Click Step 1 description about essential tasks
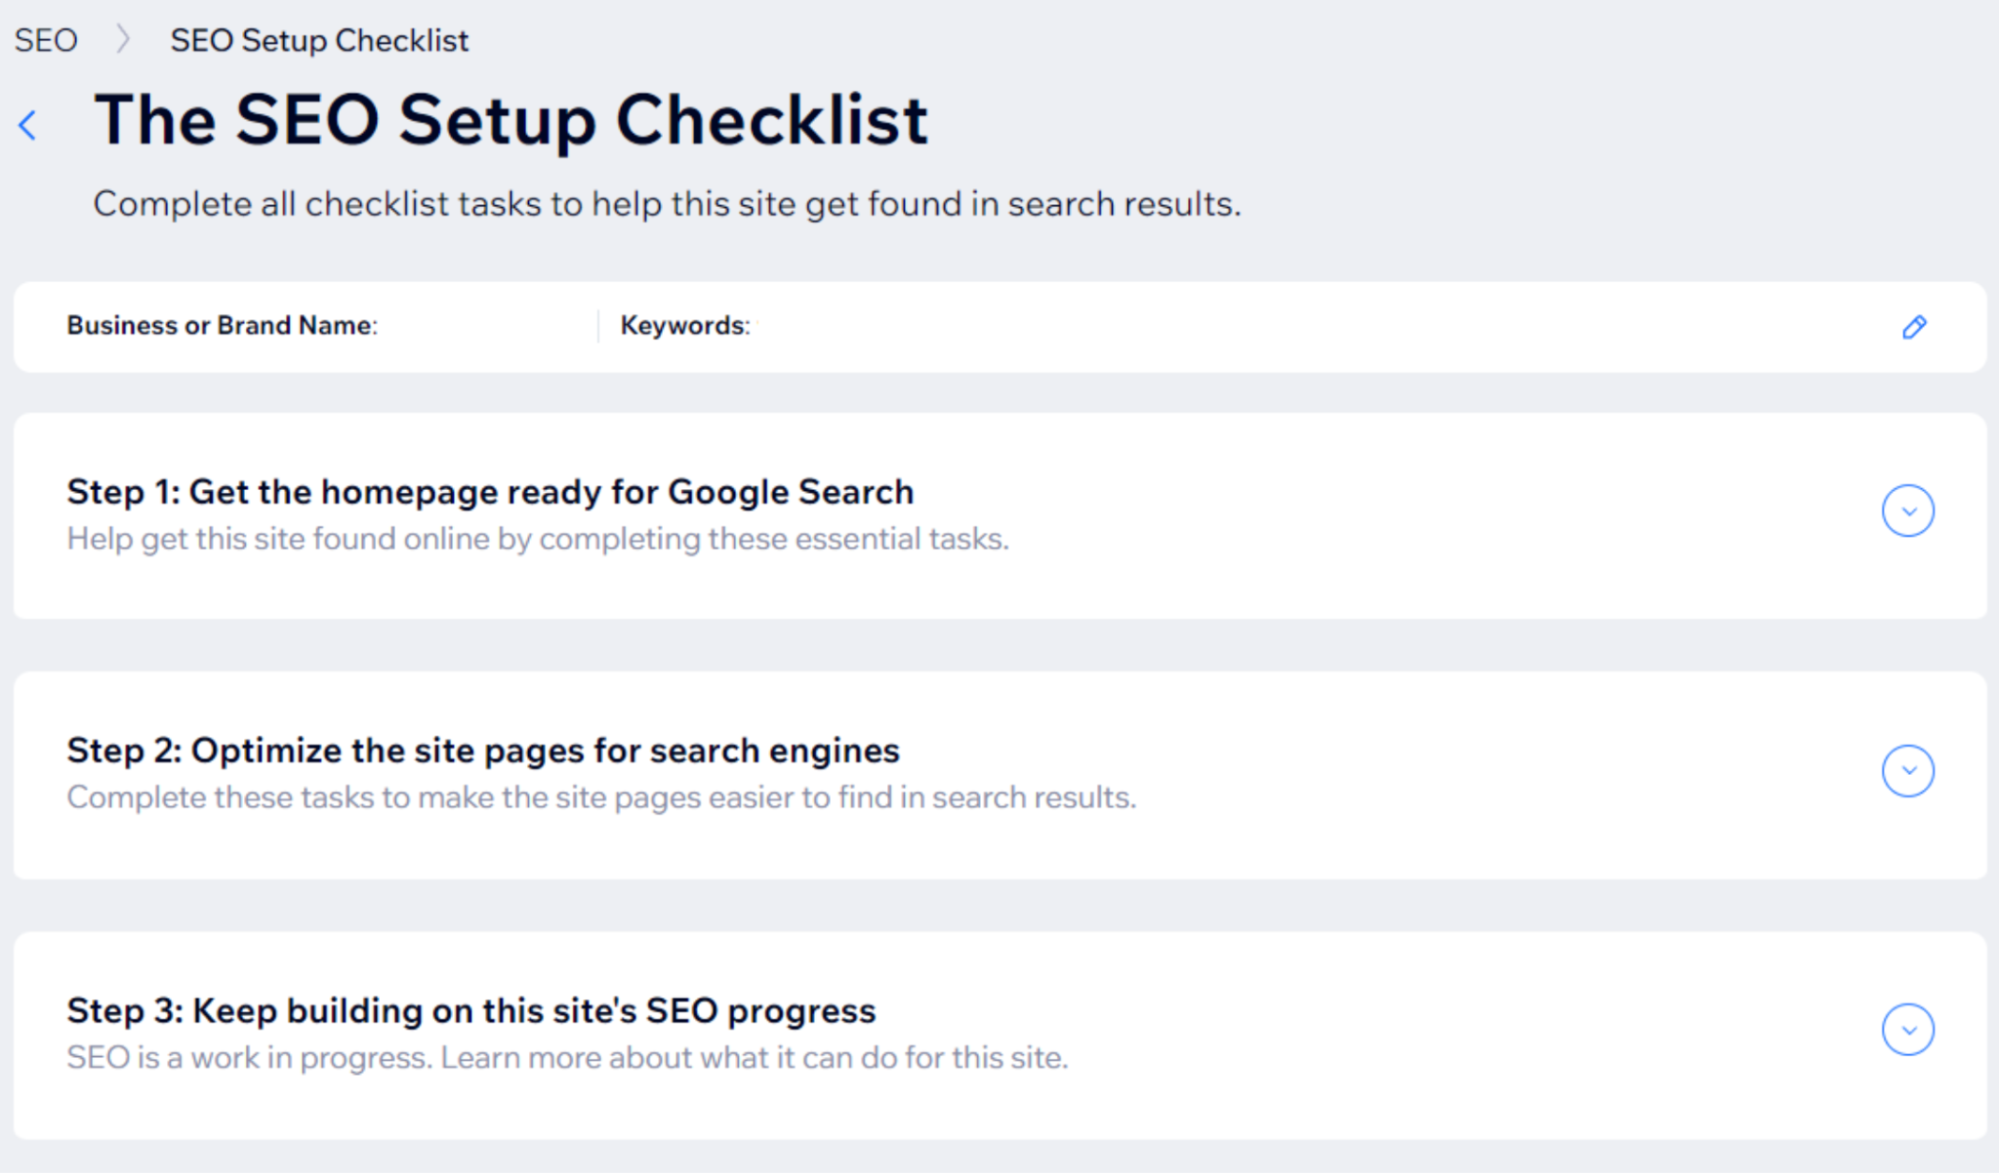The width and height of the screenshot is (1999, 1174). click(x=538, y=539)
